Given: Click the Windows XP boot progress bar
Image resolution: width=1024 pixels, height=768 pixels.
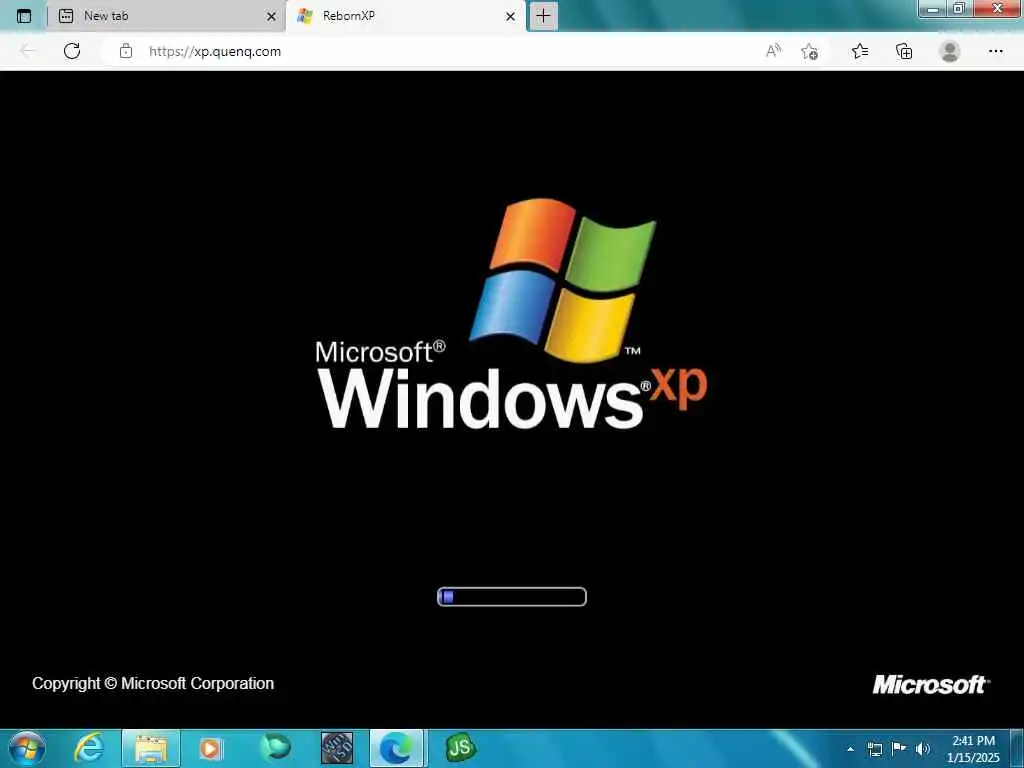Looking at the screenshot, I should (512, 597).
